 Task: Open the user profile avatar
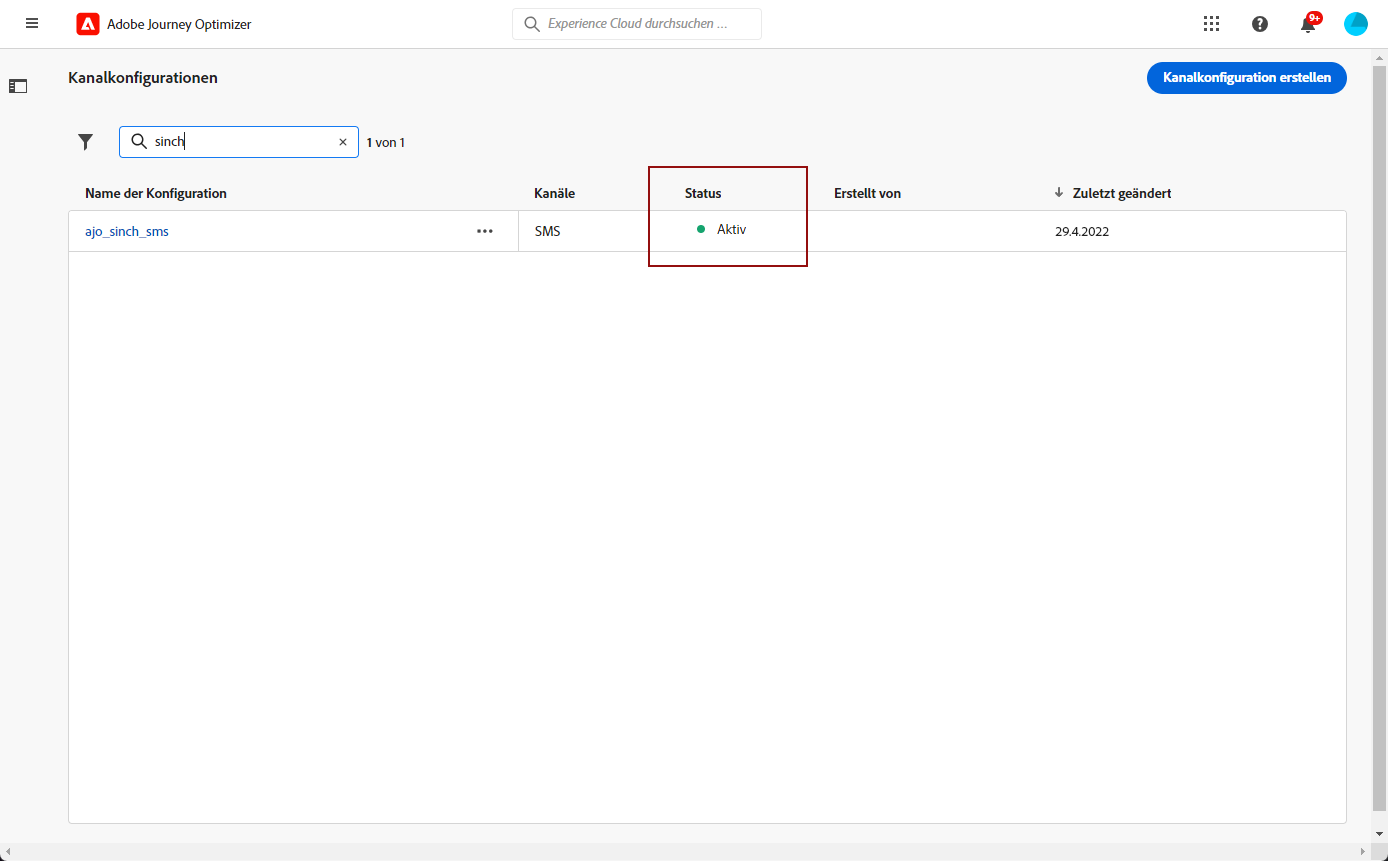(x=1356, y=24)
